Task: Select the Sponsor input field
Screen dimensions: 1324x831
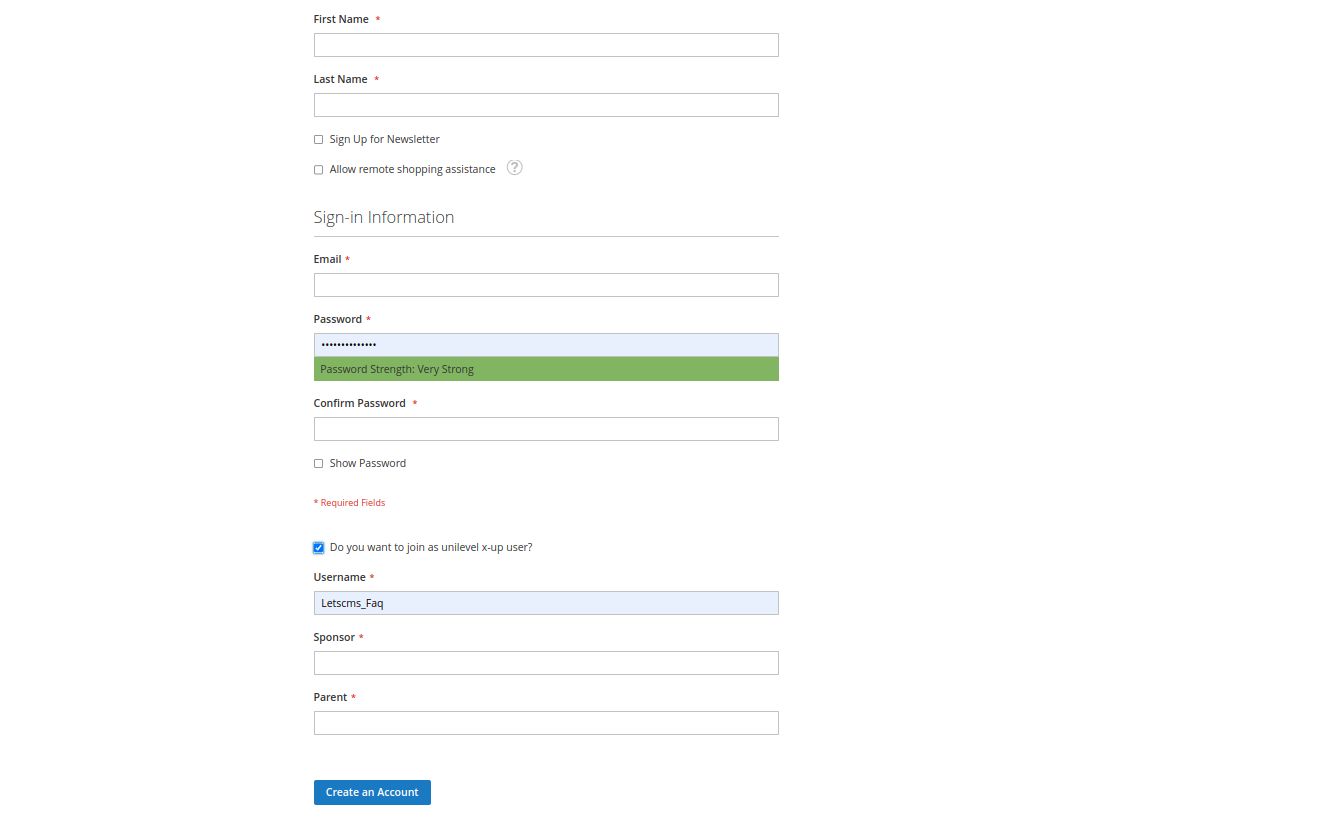Action: (546, 663)
